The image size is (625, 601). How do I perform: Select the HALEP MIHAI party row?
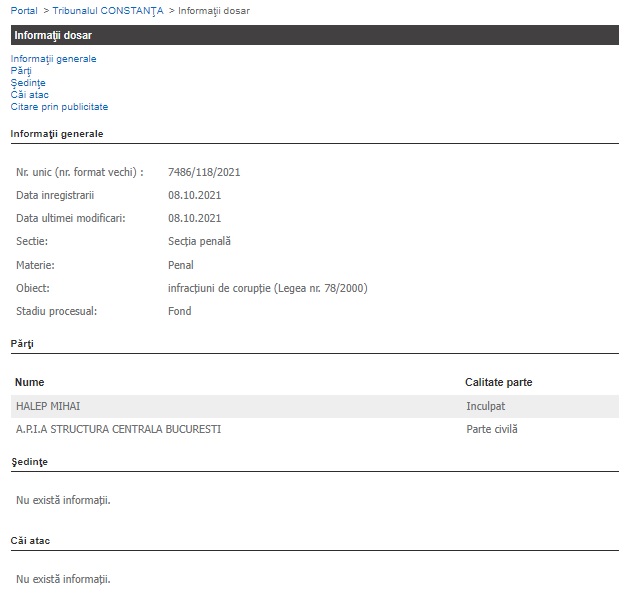(315, 407)
